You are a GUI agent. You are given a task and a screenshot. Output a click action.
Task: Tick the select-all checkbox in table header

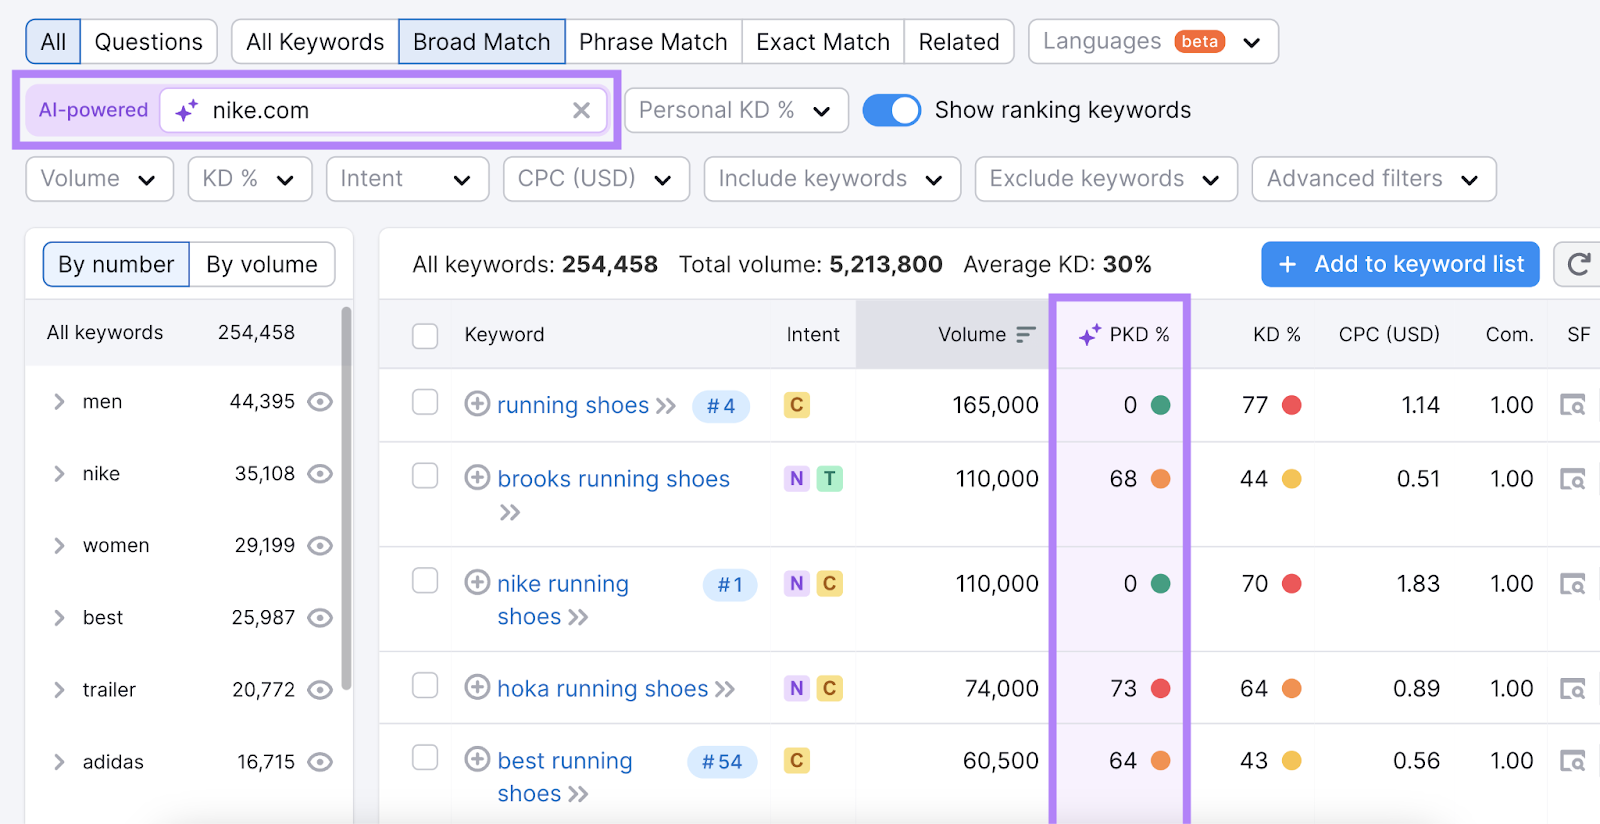425,336
